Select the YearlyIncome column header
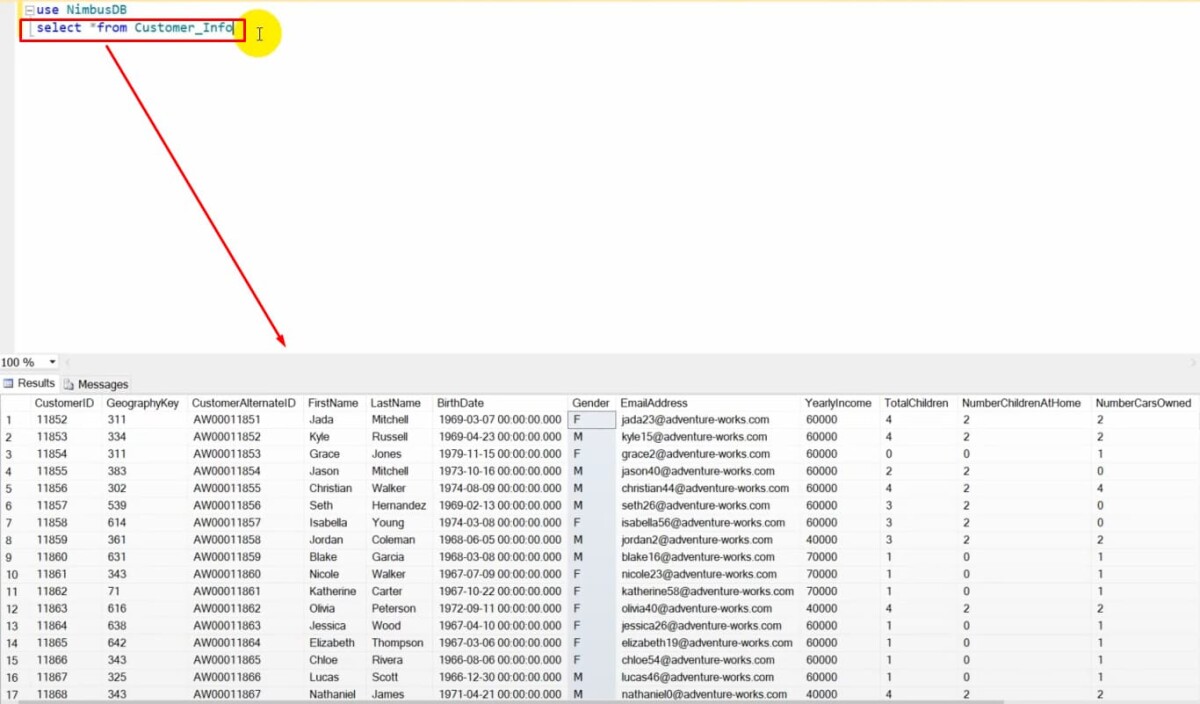1200x704 pixels. [838, 402]
